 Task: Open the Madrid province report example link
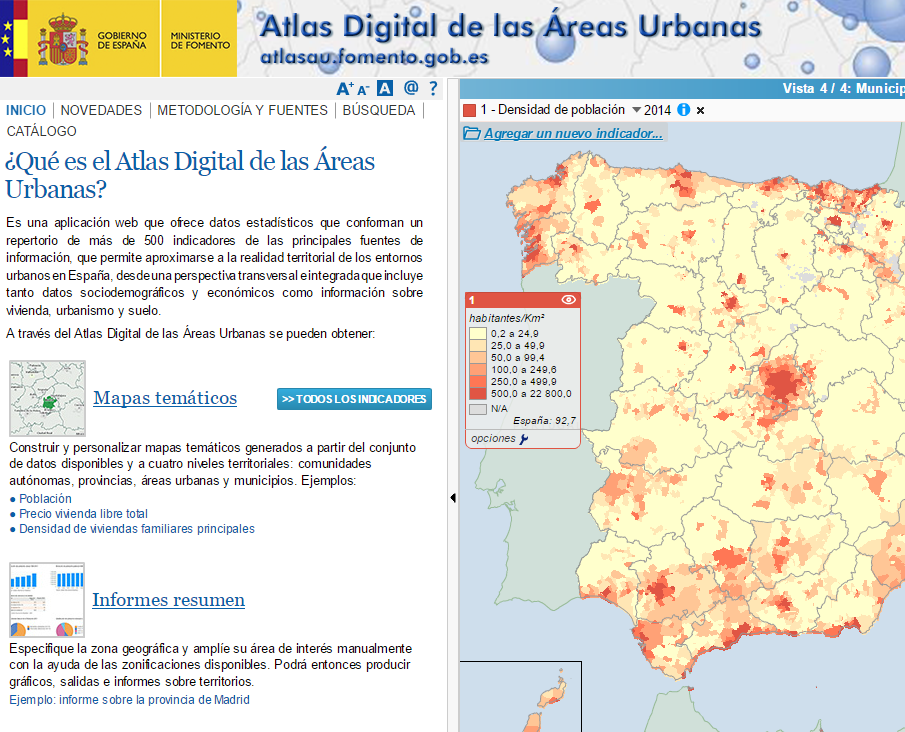(129, 700)
